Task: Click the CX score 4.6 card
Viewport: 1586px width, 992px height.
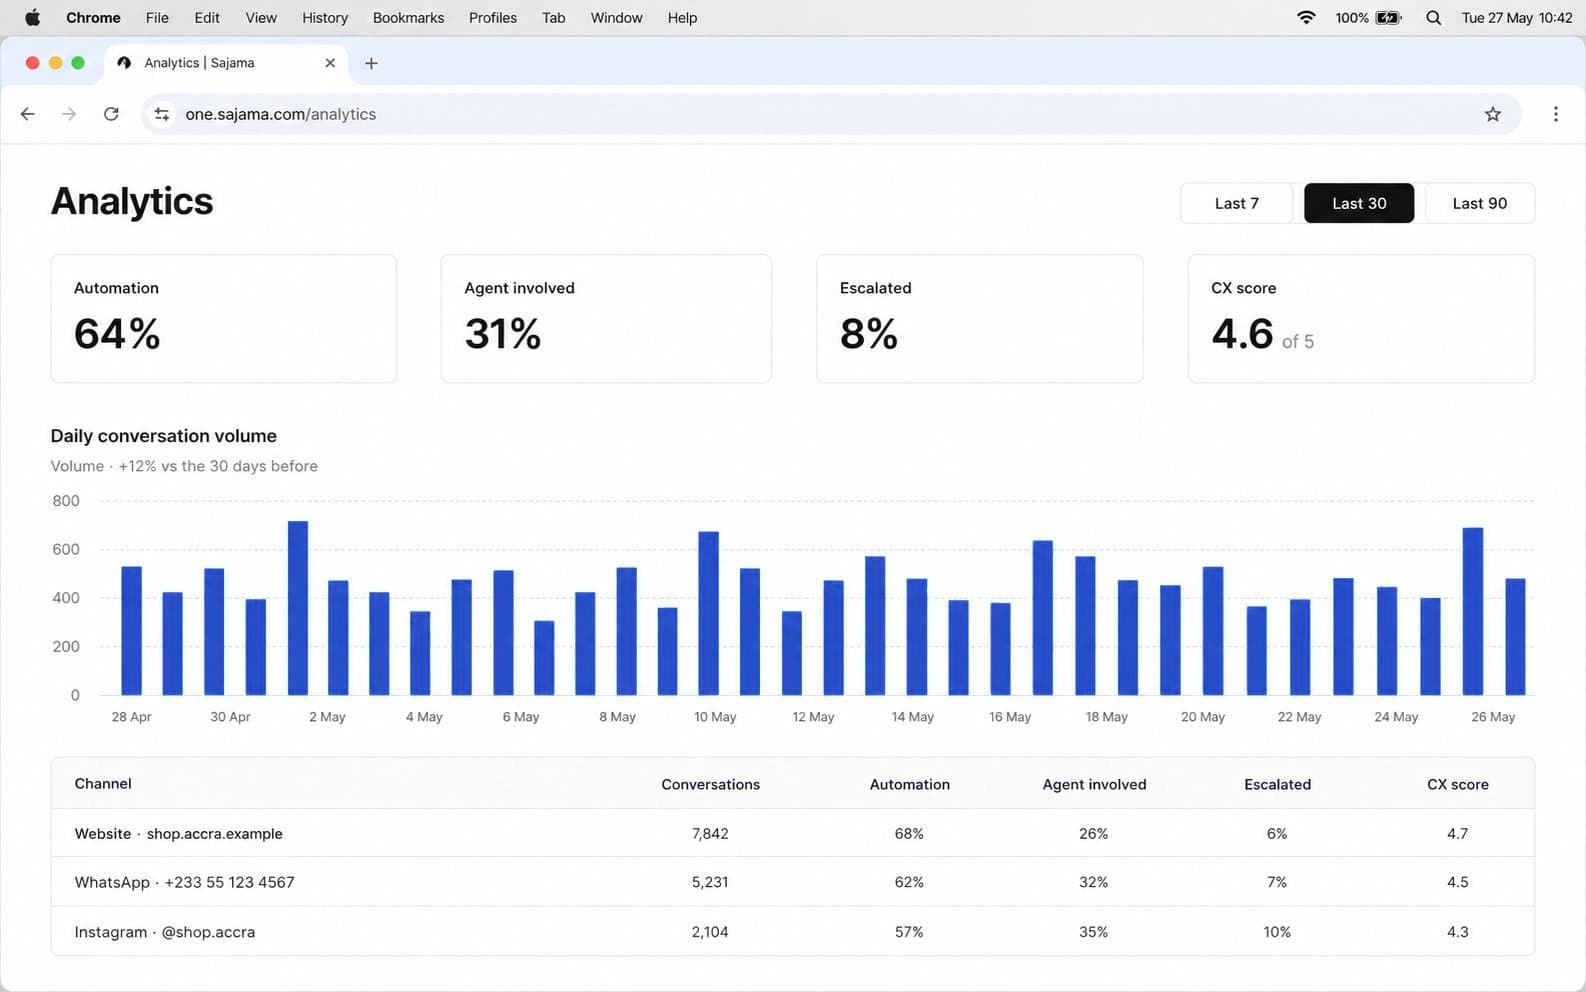Action: tap(1361, 318)
